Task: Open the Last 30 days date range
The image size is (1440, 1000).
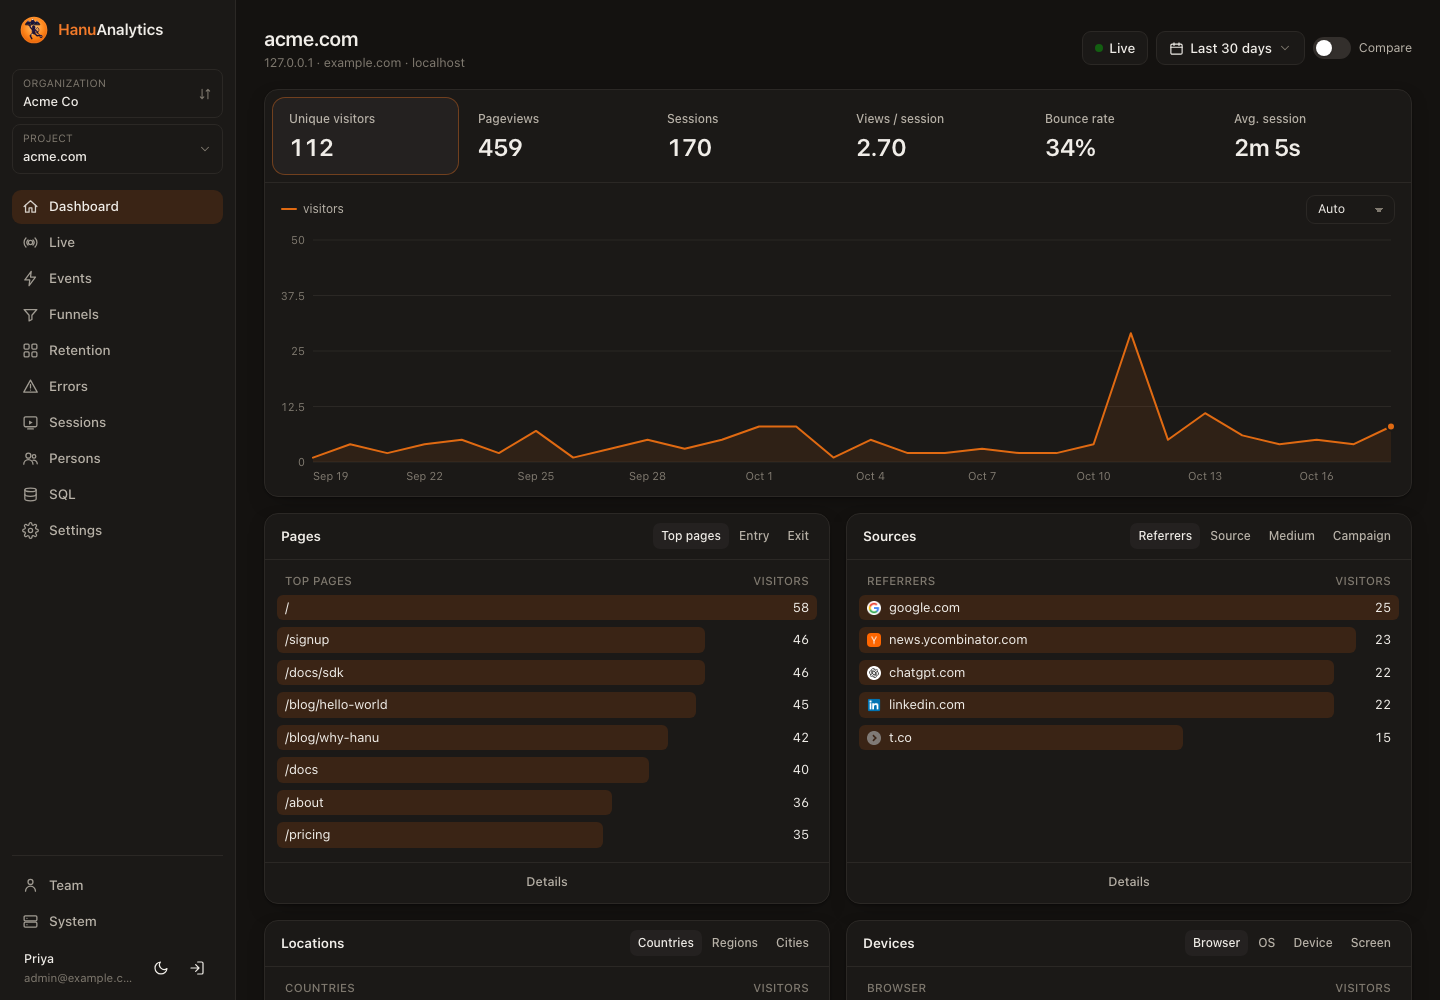Action: (1230, 48)
